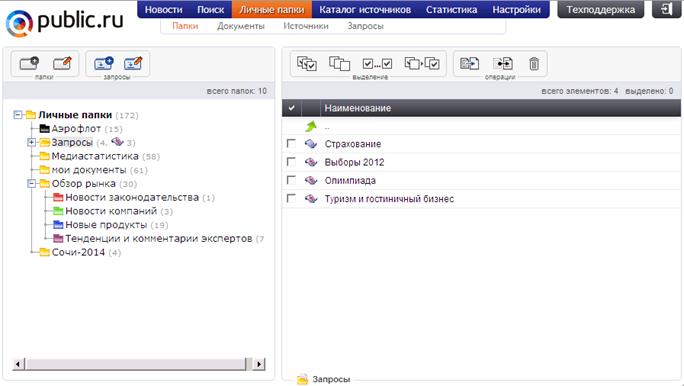Click the Страхование query icon
684x386 pixels.
[x=311, y=143]
